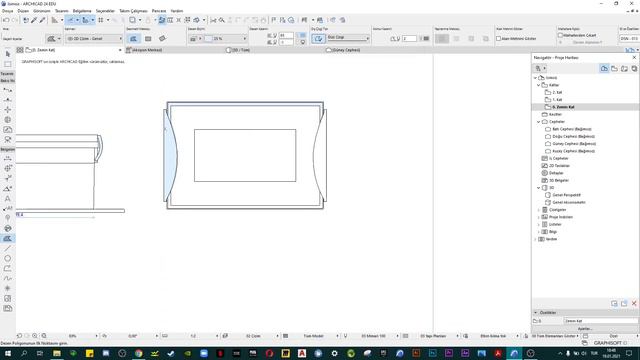The image size is (640, 360).
Task: Select the Spline tool in the toolbox
Action: tap(8, 278)
